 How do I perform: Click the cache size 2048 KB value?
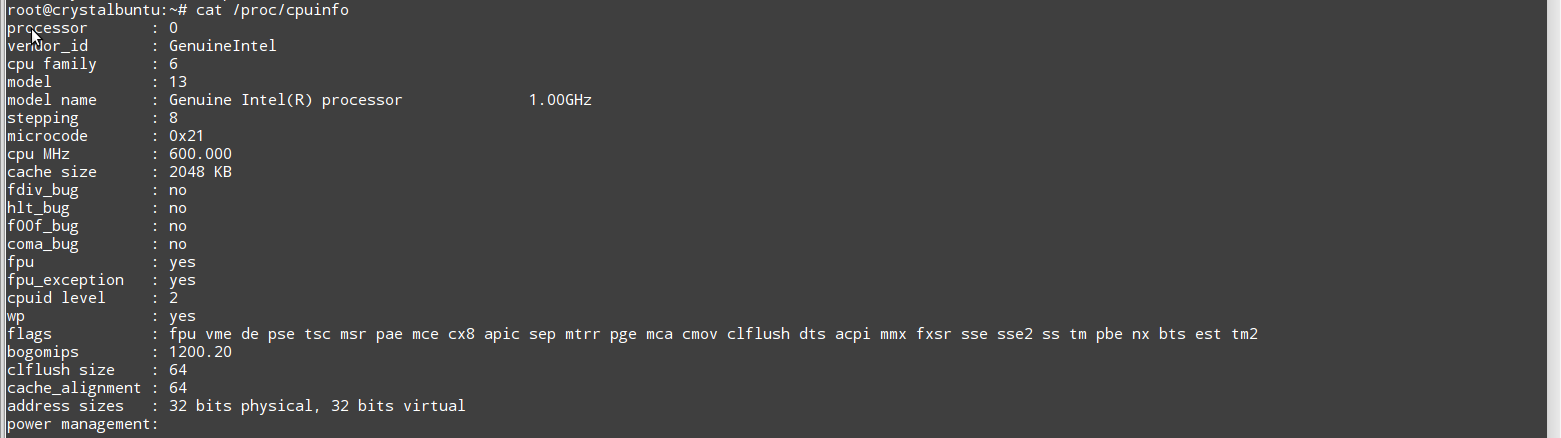pos(200,171)
